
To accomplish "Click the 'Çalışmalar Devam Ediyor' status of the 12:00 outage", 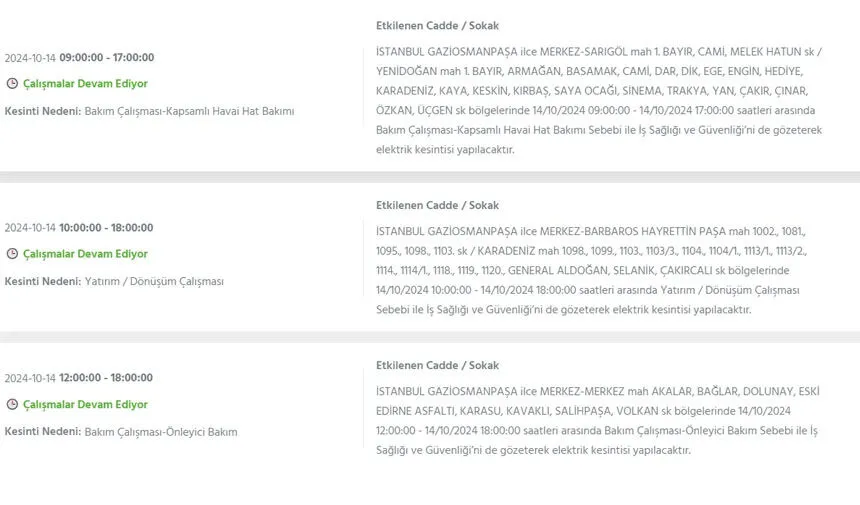I will pos(85,405).
